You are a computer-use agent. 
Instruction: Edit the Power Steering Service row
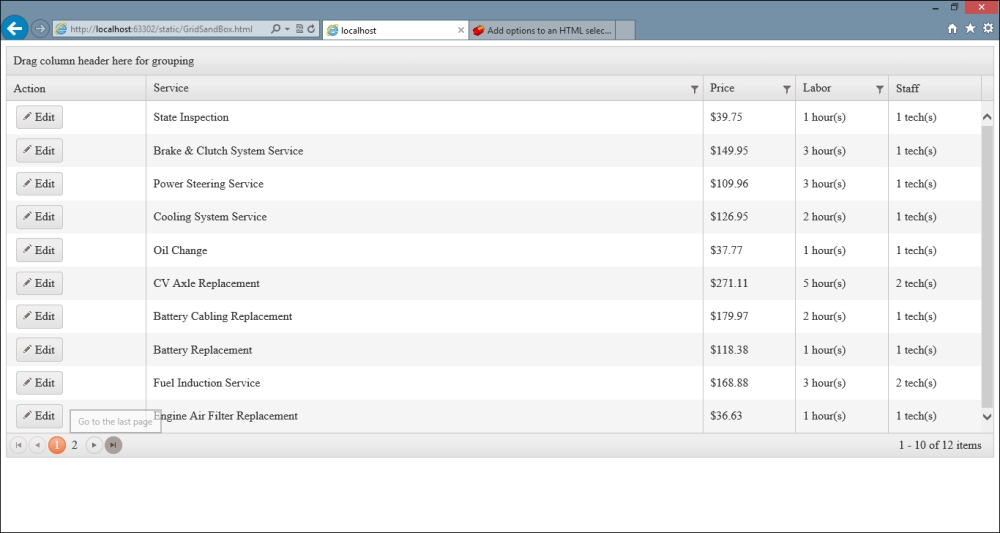click(40, 184)
